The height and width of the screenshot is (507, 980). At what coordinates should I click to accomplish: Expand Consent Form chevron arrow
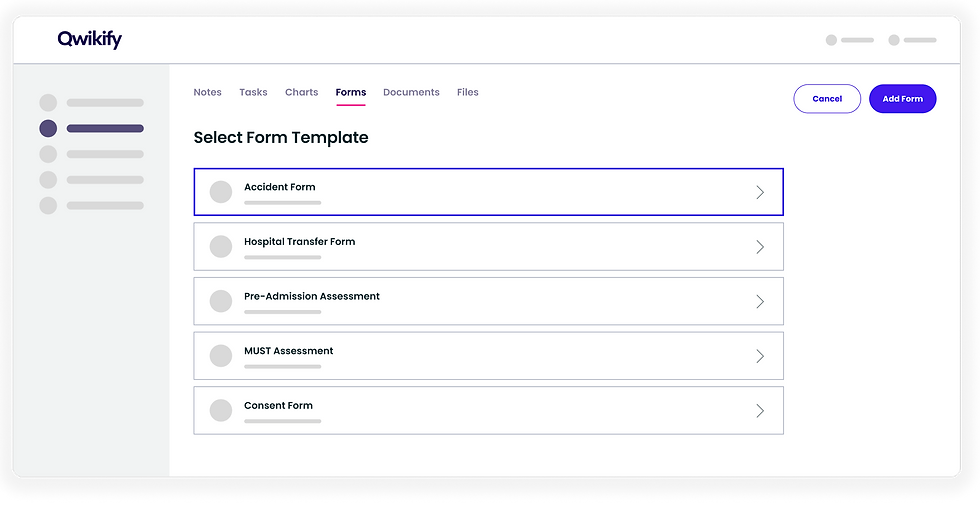click(x=760, y=411)
